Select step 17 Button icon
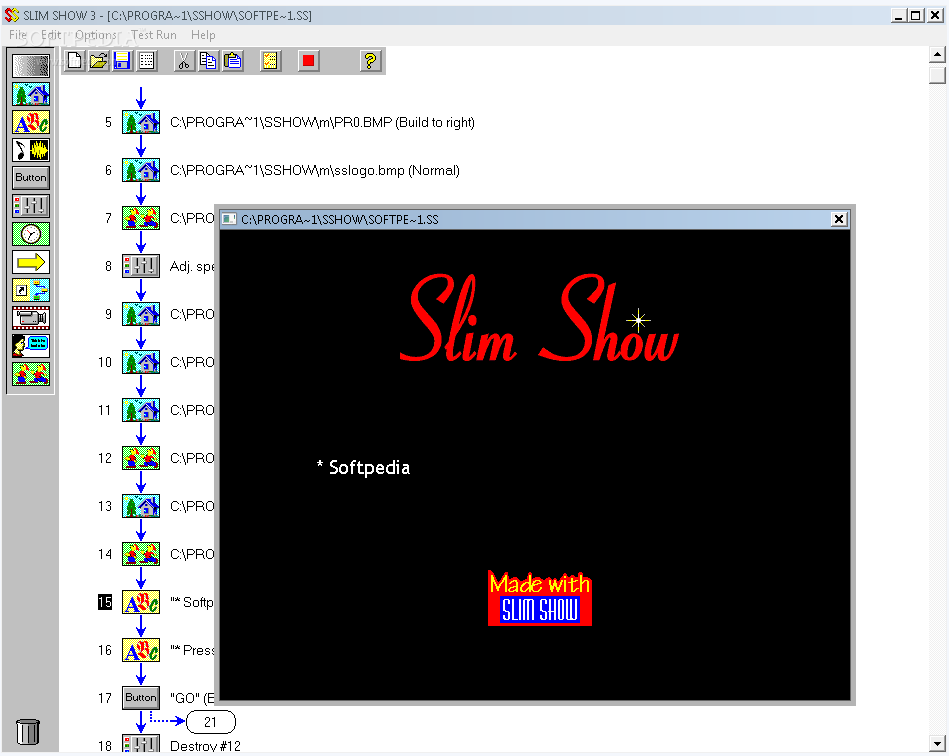The width and height of the screenshot is (949, 756). [141, 697]
